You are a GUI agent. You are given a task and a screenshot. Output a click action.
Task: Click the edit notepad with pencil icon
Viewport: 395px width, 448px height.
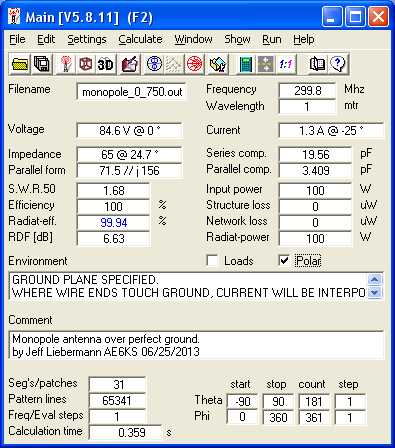tap(129, 63)
